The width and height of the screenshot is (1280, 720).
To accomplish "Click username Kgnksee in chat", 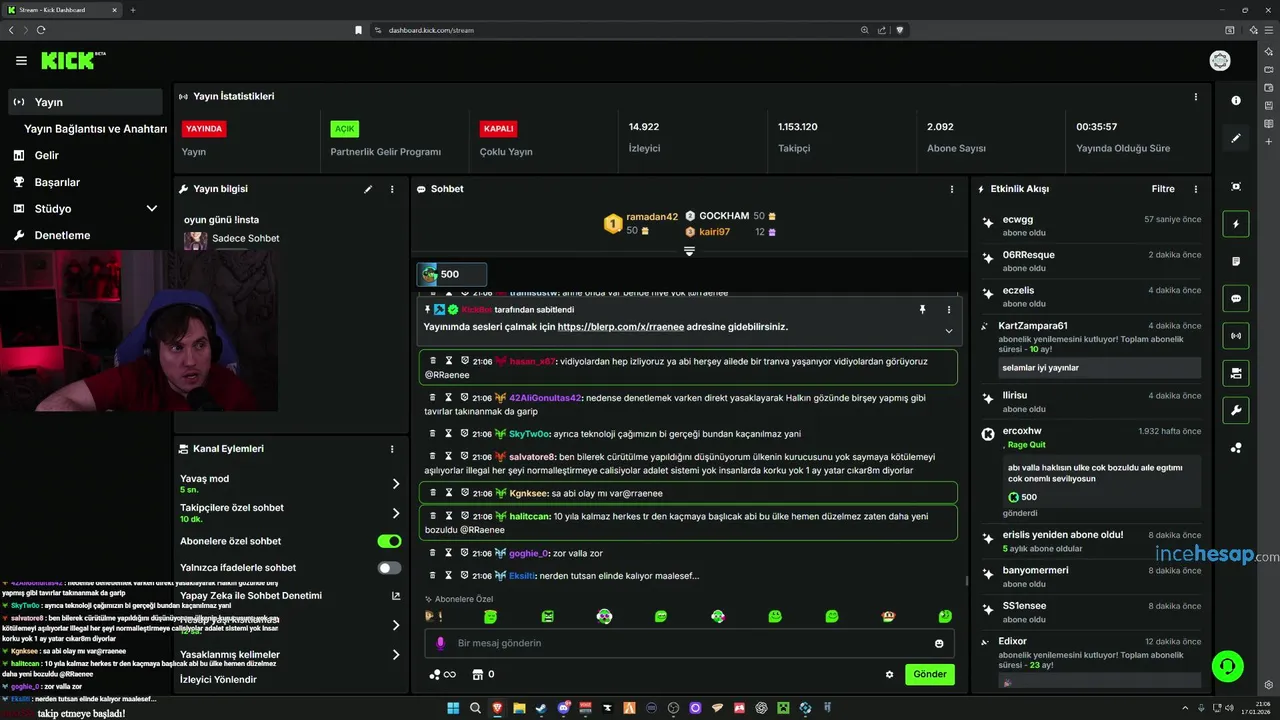I will [529, 493].
